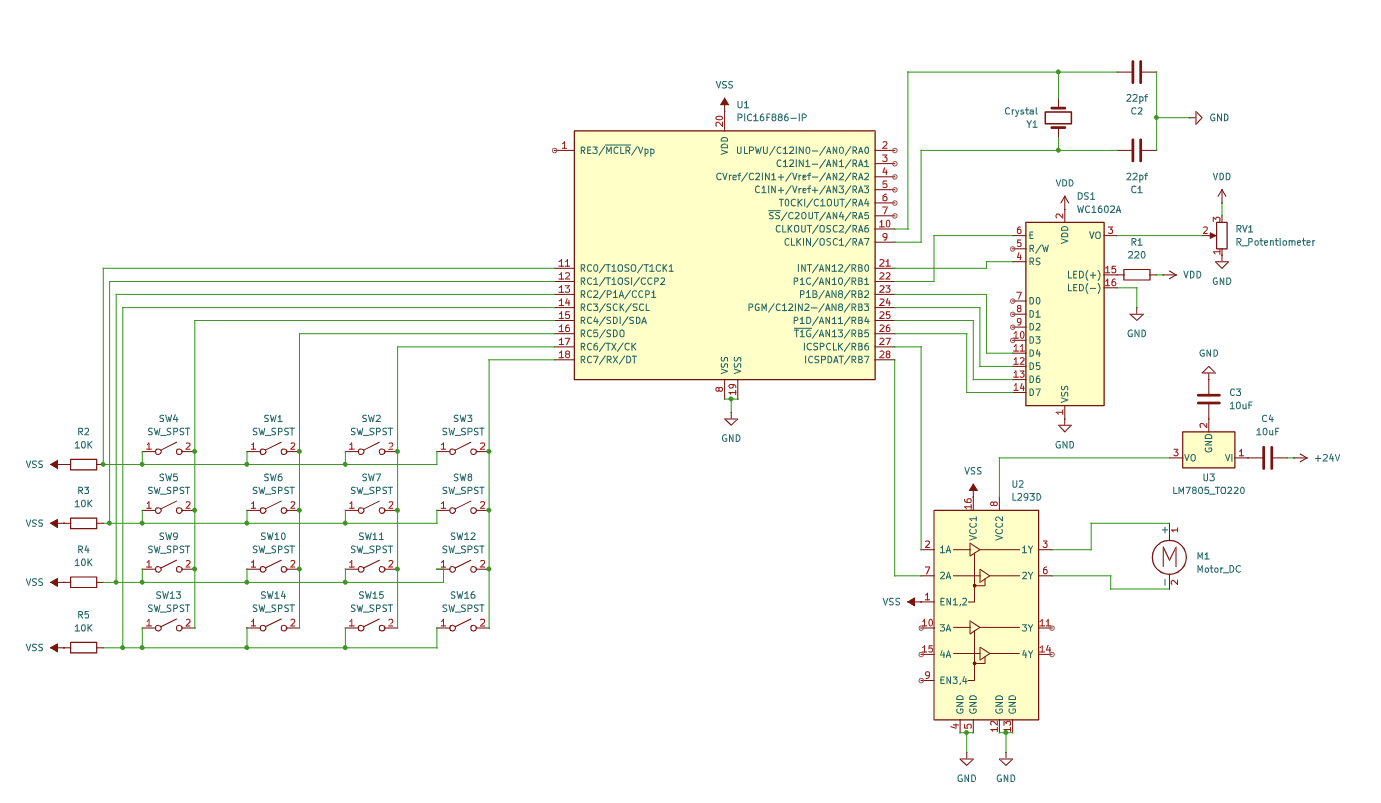Select the C4 10uF capacitor symbol

[x=1268, y=457]
